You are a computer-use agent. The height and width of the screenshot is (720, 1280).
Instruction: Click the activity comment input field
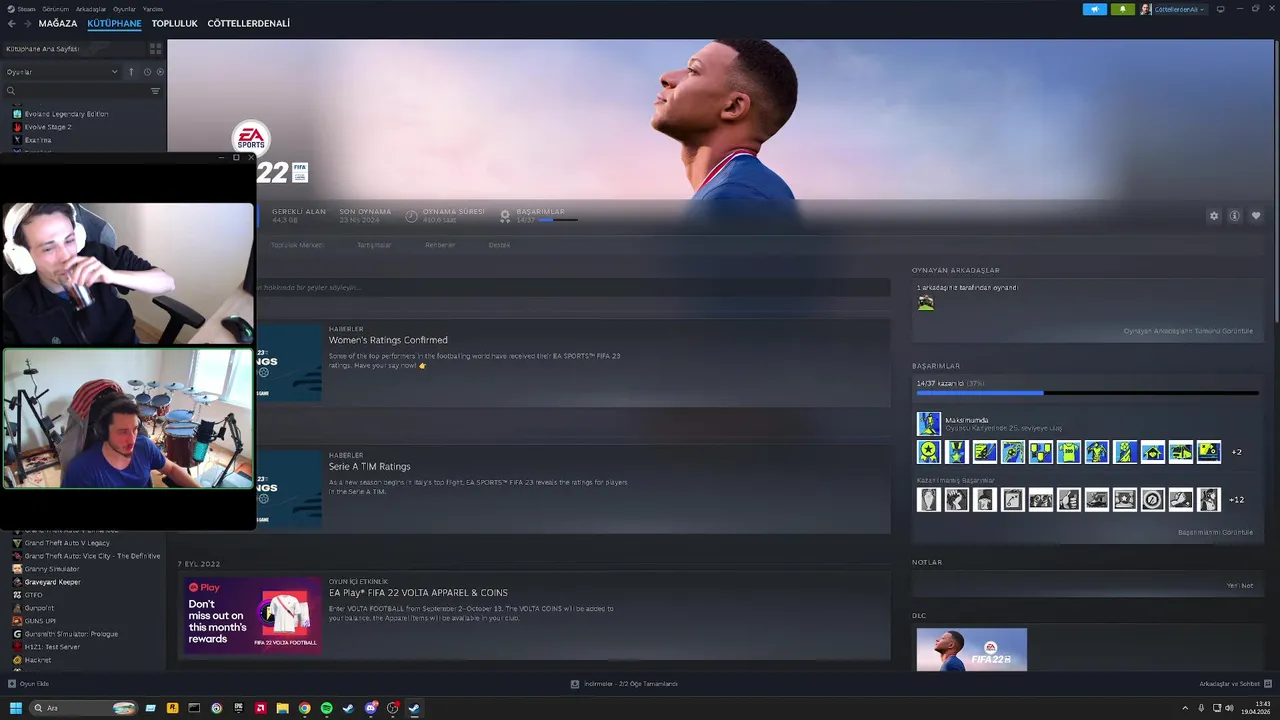click(572, 287)
